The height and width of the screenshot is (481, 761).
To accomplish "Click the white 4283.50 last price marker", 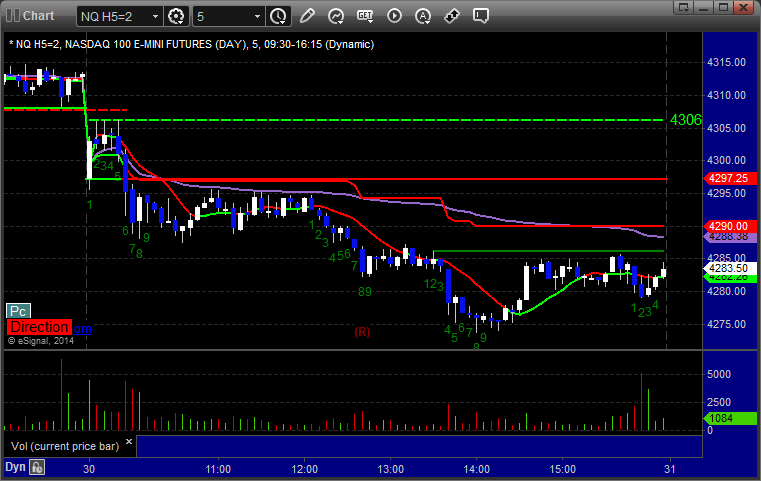I will [729, 268].
